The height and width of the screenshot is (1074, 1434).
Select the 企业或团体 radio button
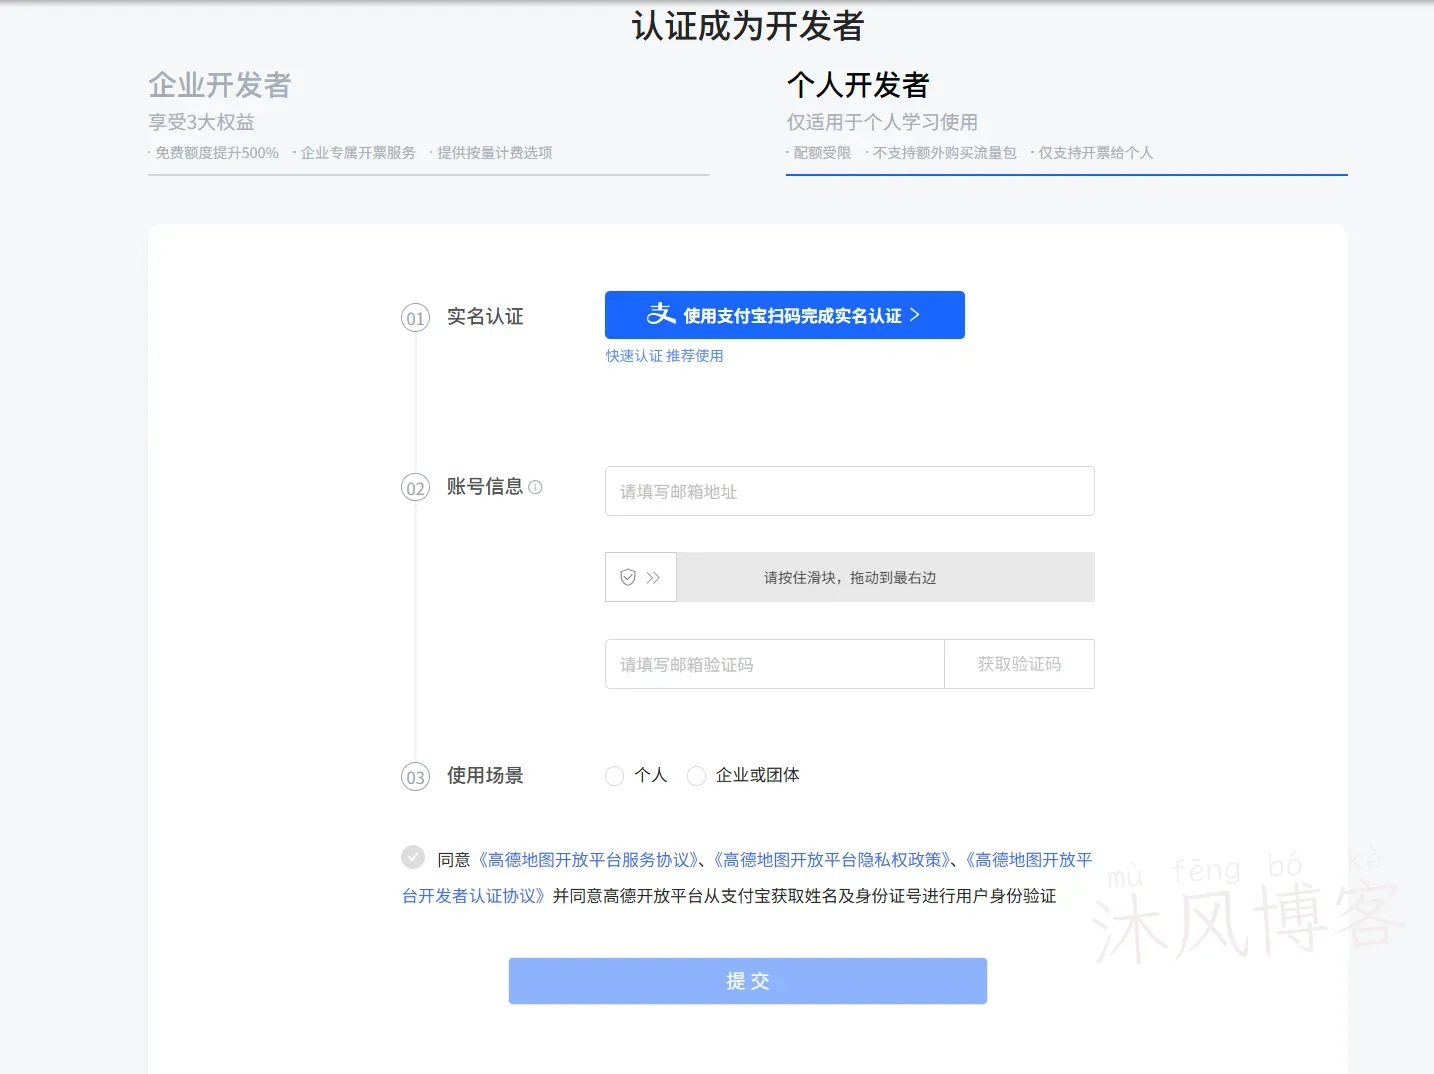pyautogui.click(x=696, y=775)
